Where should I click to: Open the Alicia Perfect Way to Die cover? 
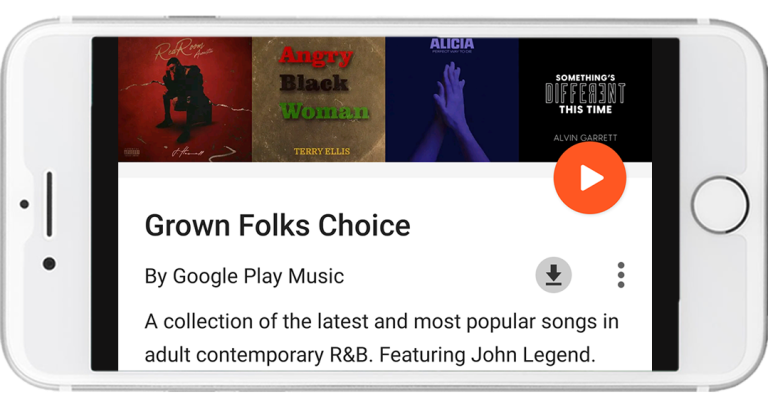pyautogui.click(x=452, y=99)
